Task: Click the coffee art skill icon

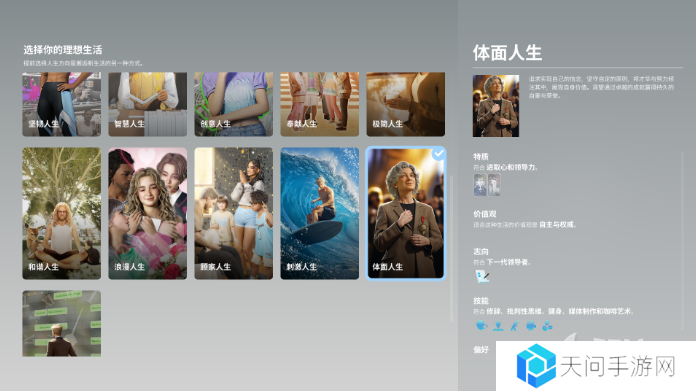Action: (x=547, y=326)
